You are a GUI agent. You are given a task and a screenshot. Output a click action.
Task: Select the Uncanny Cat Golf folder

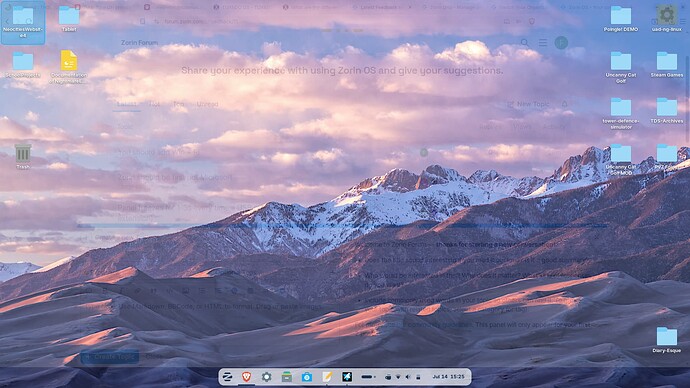[621, 67]
